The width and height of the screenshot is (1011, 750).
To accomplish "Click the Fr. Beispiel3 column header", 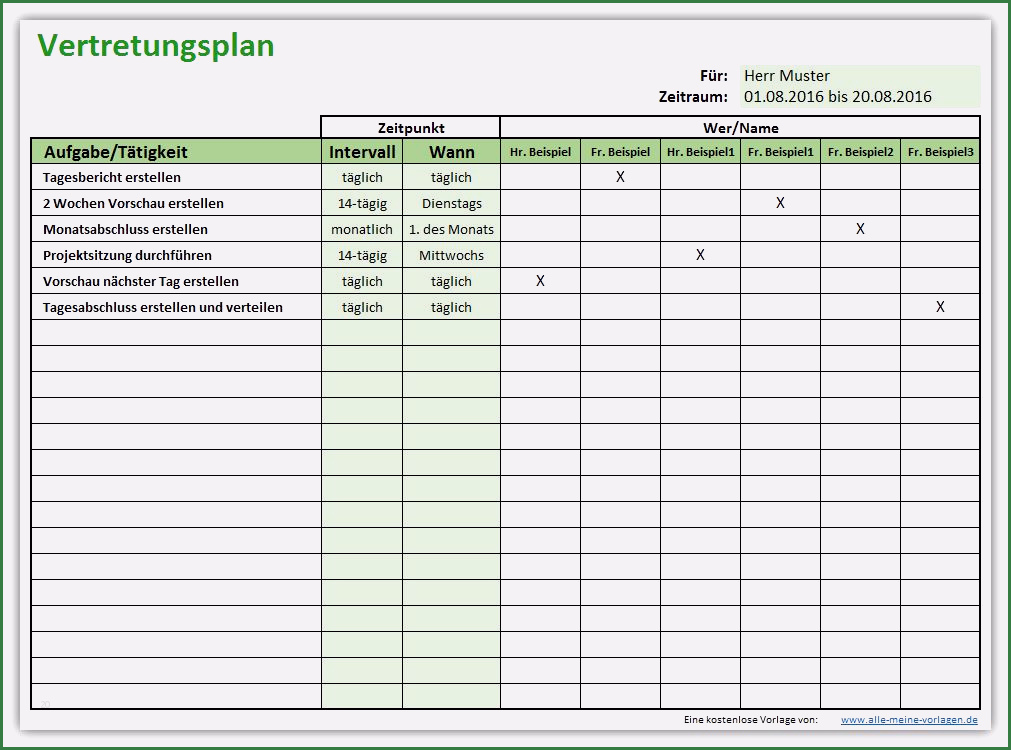I will click(x=940, y=152).
